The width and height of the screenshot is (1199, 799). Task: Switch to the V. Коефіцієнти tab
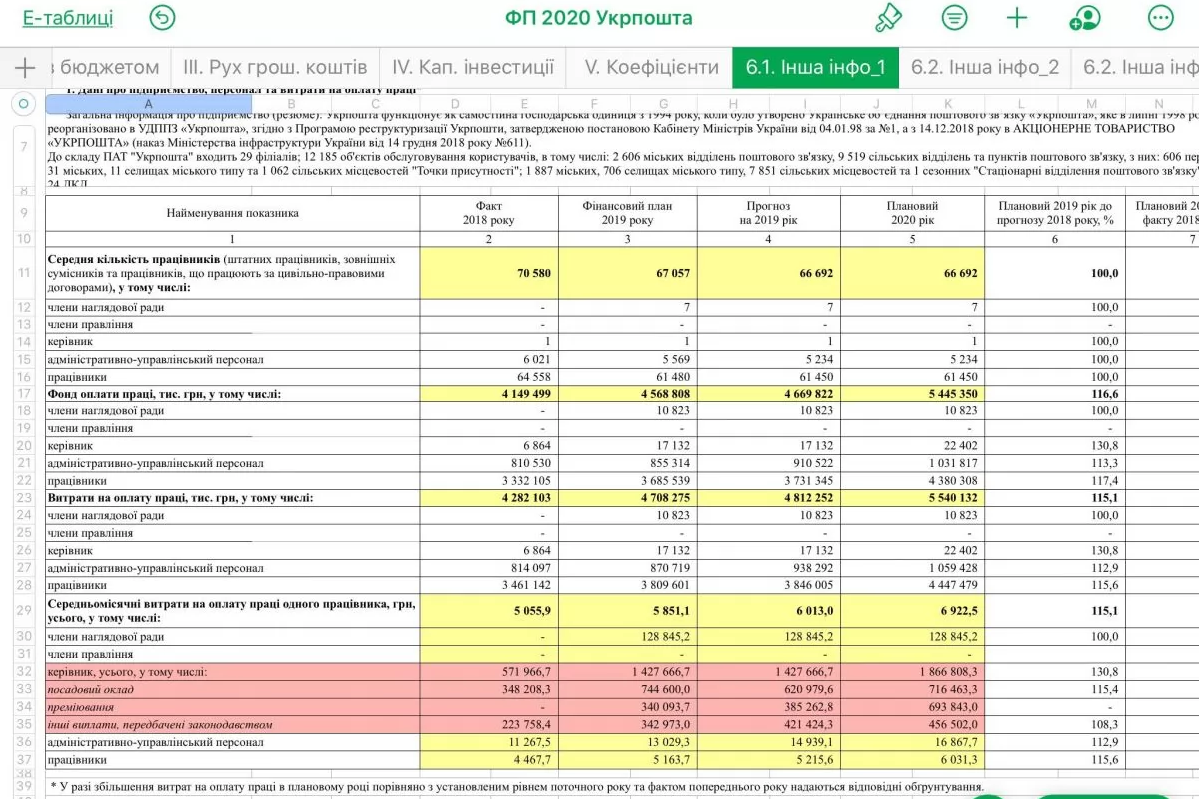[651, 68]
